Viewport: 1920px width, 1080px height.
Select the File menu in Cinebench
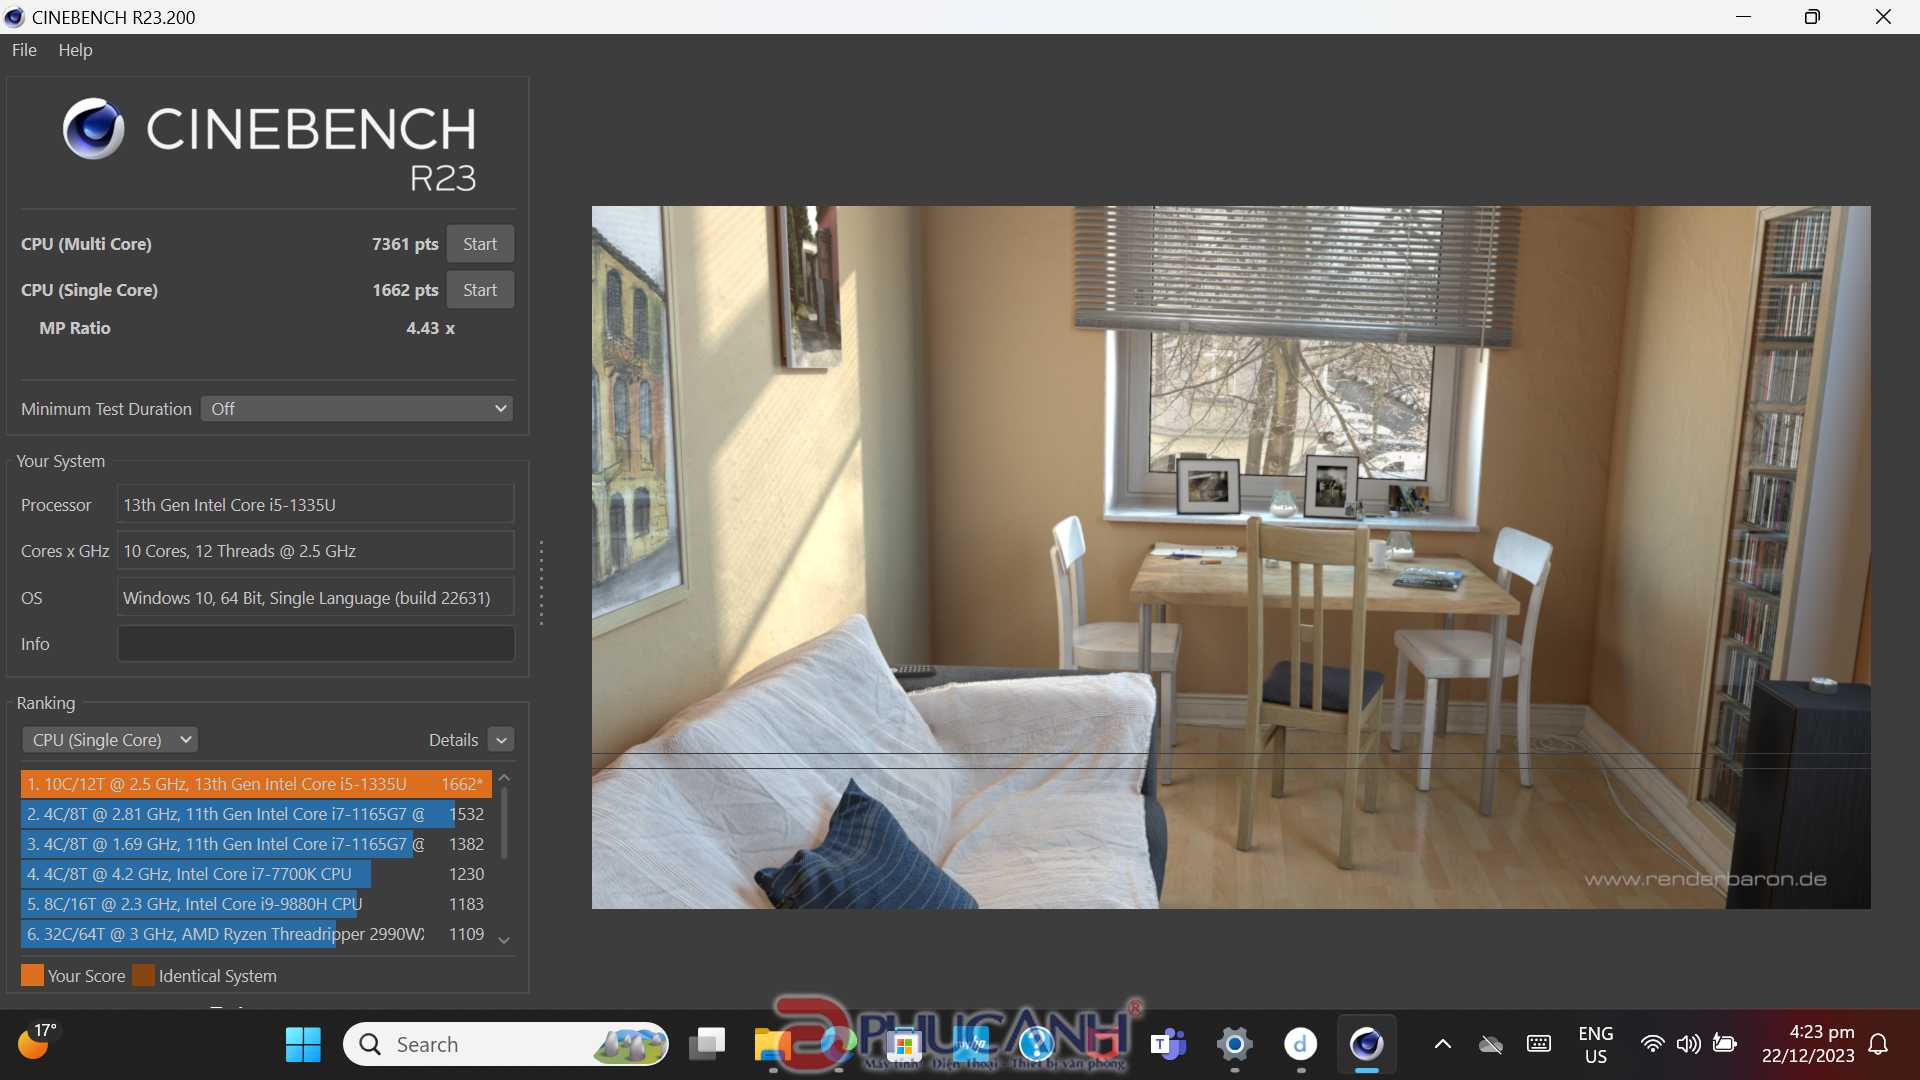click(x=22, y=49)
